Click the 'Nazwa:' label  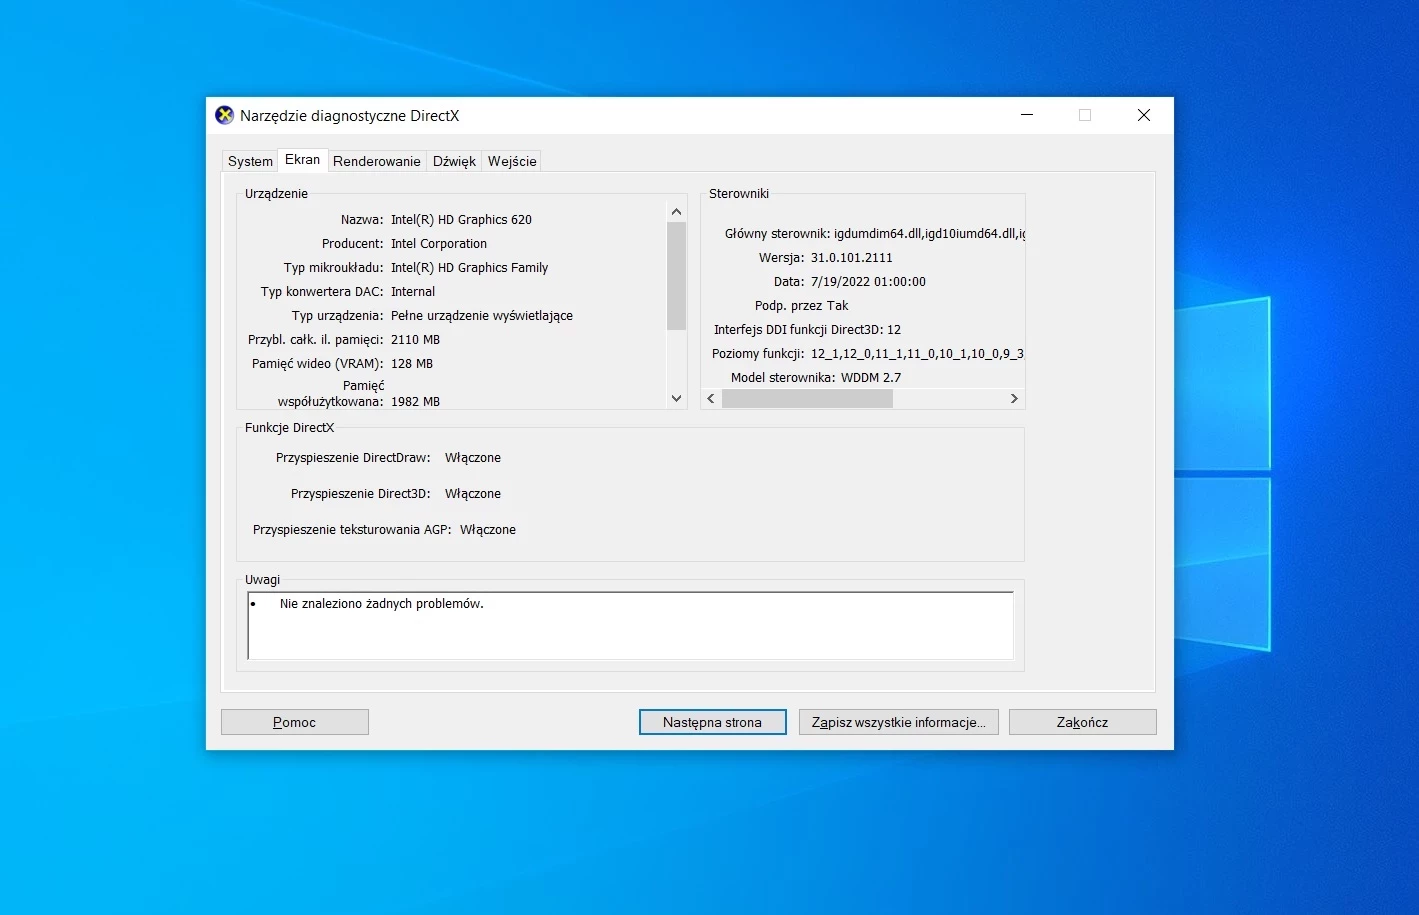[x=362, y=219]
